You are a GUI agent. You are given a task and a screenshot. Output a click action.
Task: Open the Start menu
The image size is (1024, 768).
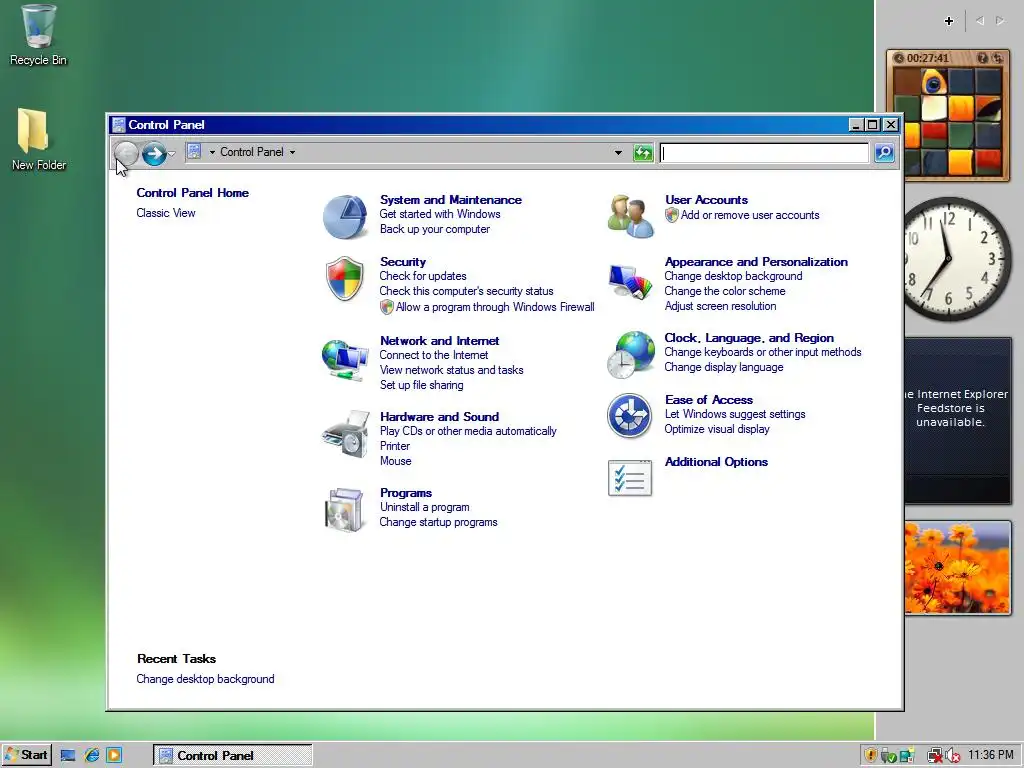coord(26,755)
